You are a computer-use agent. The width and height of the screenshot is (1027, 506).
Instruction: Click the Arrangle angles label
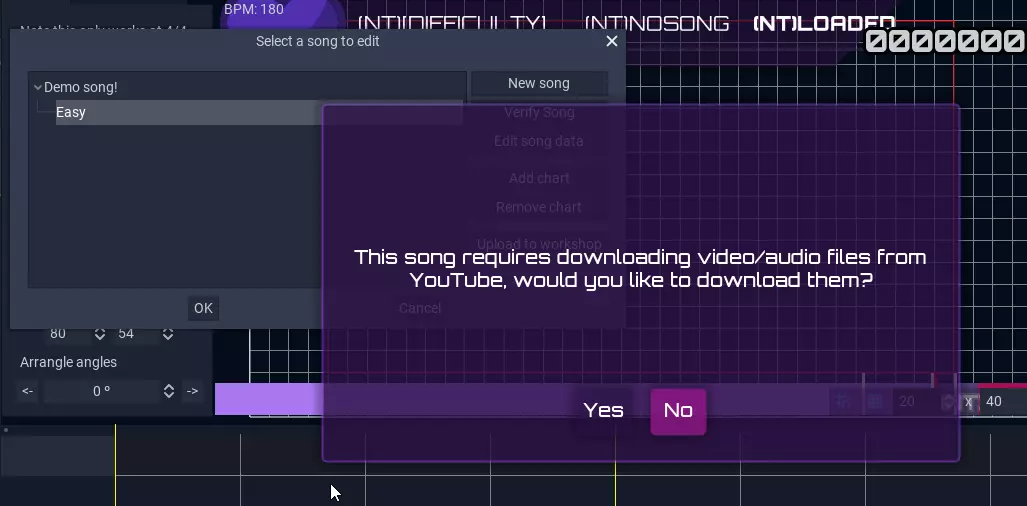[x=68, y=363]
